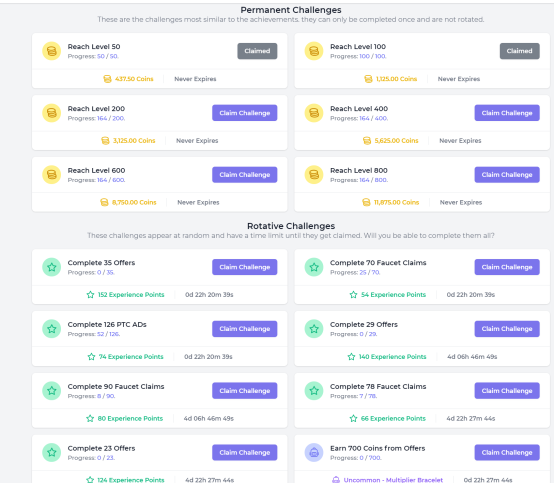Click the star icon next to 152 Experience Points
The width and height of the screenshot is (554, 483).
90,295
